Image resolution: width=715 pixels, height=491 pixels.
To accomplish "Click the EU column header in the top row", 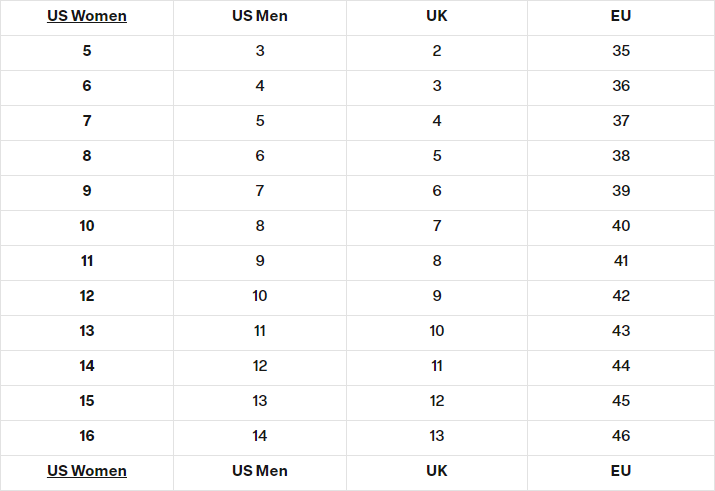I will 621,16.
